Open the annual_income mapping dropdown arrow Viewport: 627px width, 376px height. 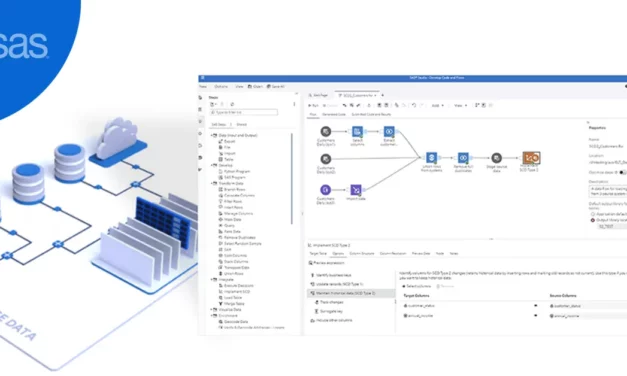(535, 316)
